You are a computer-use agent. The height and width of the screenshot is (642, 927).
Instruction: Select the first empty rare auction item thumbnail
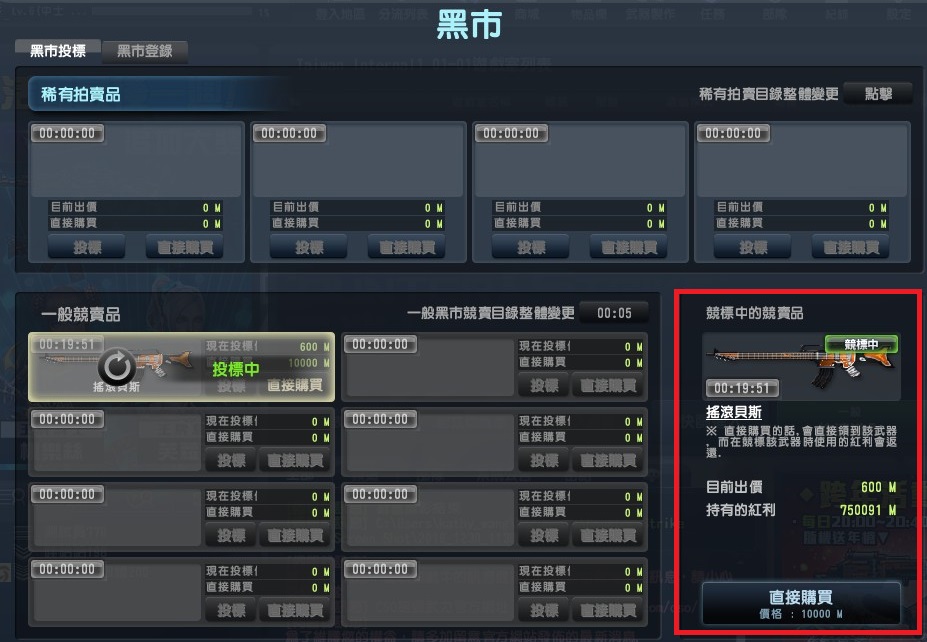tap(136, 160)
